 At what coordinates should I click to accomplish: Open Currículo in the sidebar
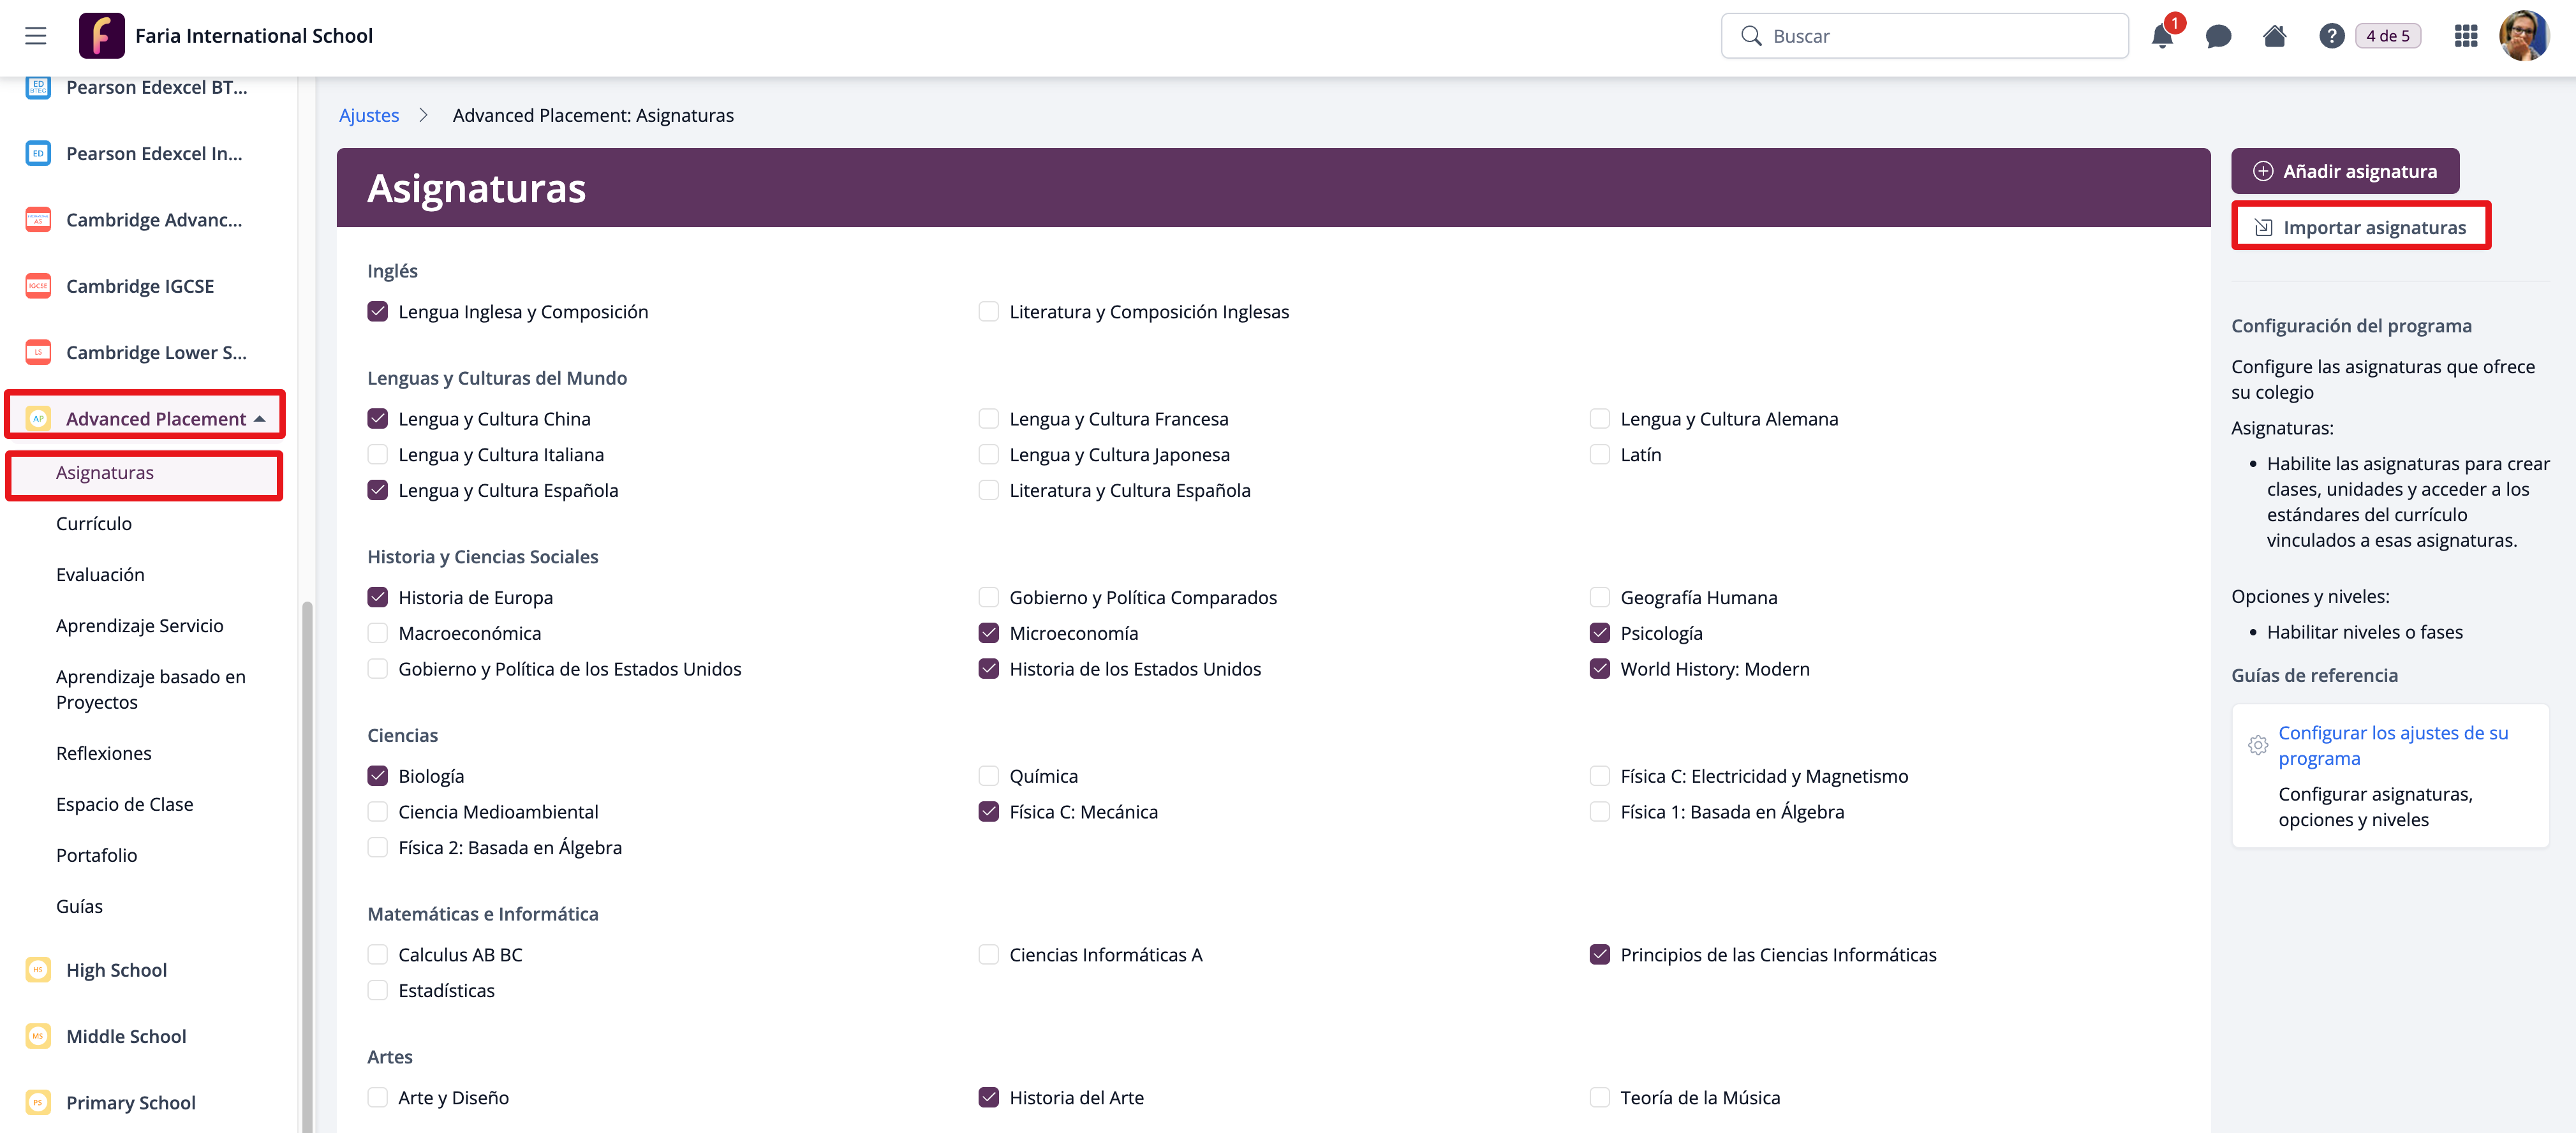click(94, 523)
